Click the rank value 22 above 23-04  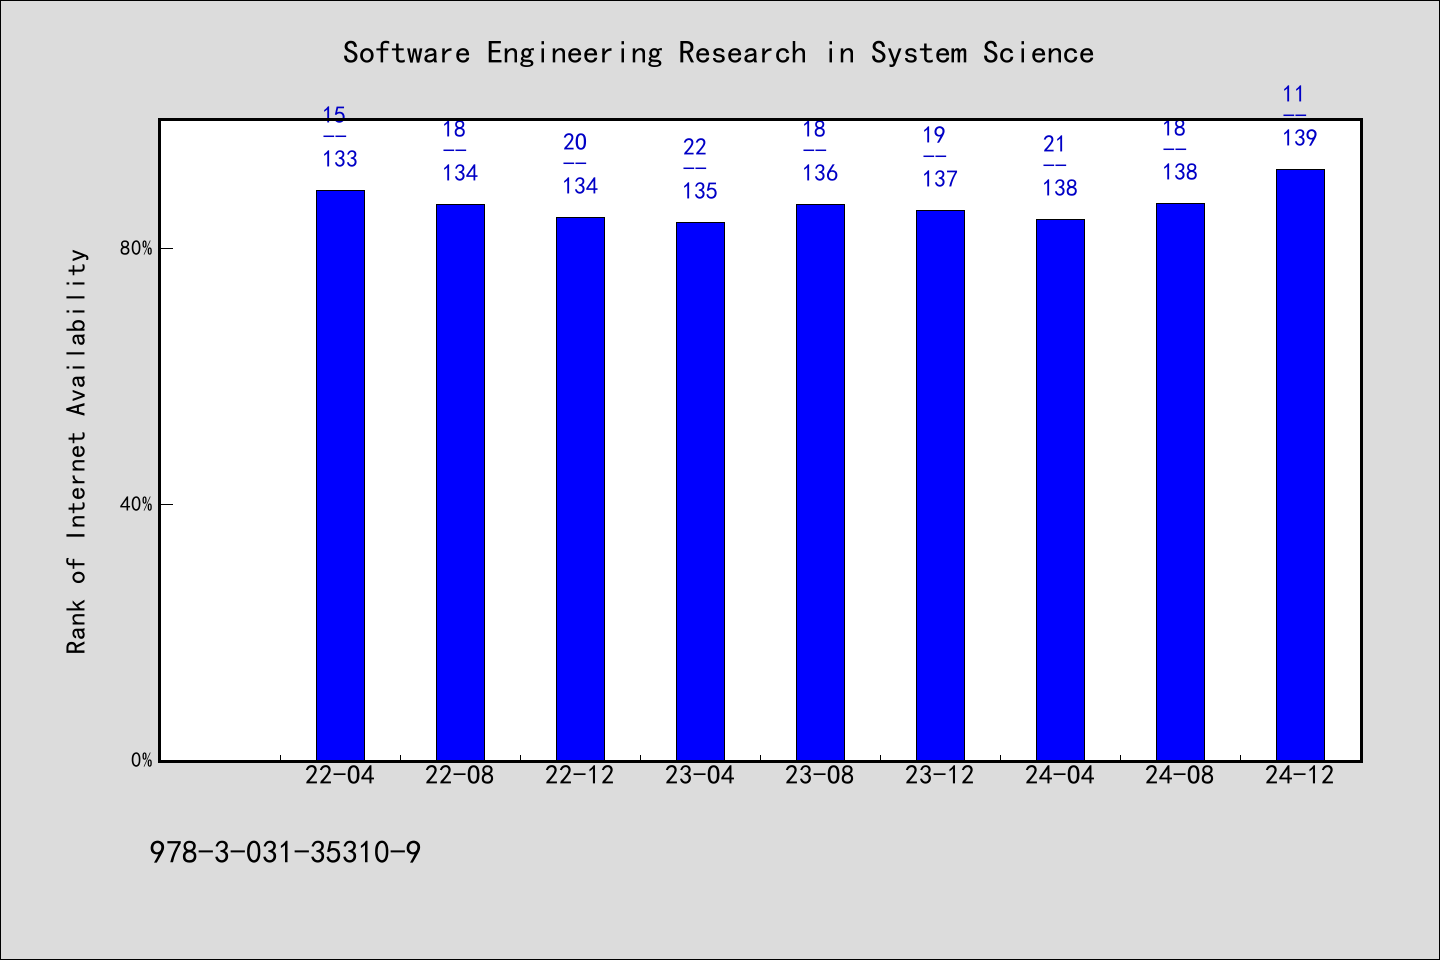click(694, 147)
